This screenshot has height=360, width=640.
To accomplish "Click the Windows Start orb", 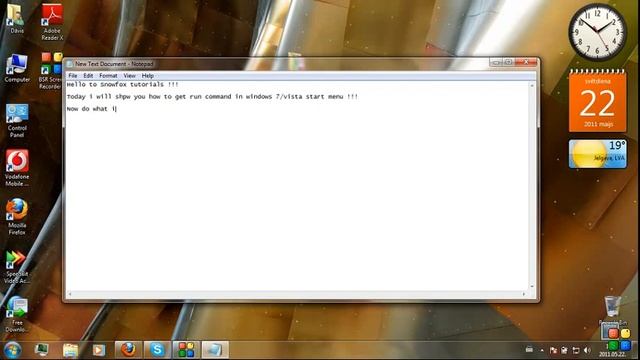I will tap(12, 350).
